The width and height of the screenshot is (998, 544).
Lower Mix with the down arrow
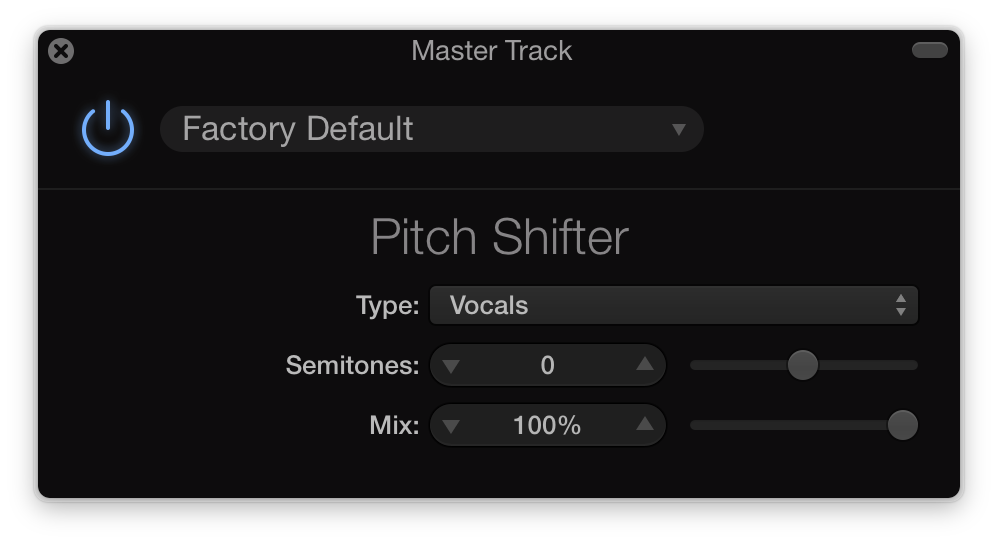click(451, 426)
